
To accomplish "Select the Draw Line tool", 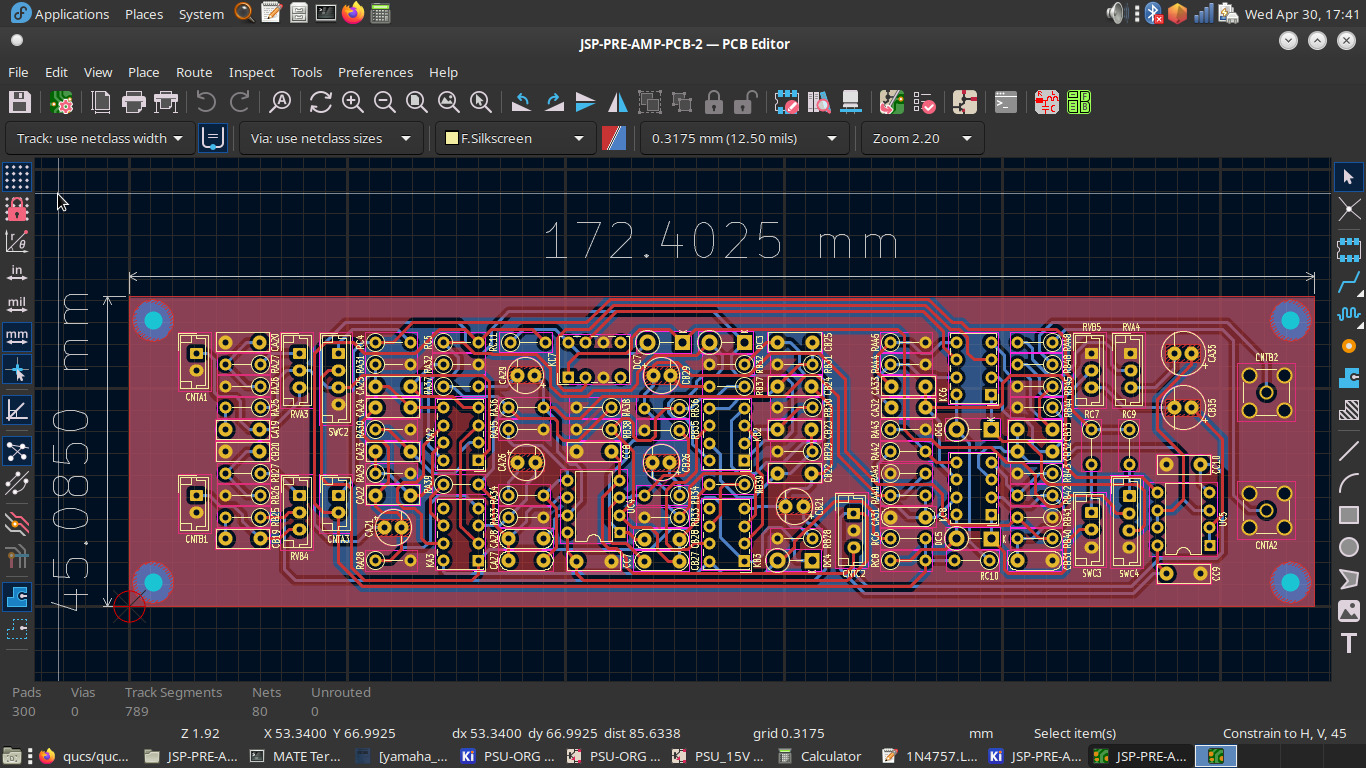I will point(1349,451).
